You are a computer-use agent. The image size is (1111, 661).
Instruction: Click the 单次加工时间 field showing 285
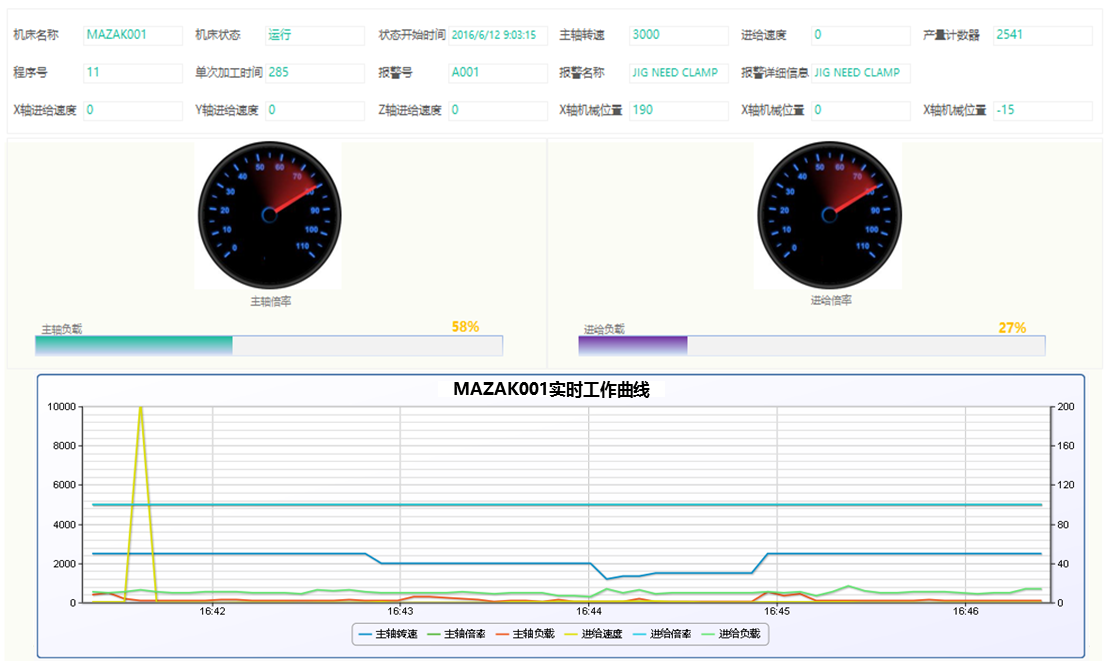click(x=314, y=73)
